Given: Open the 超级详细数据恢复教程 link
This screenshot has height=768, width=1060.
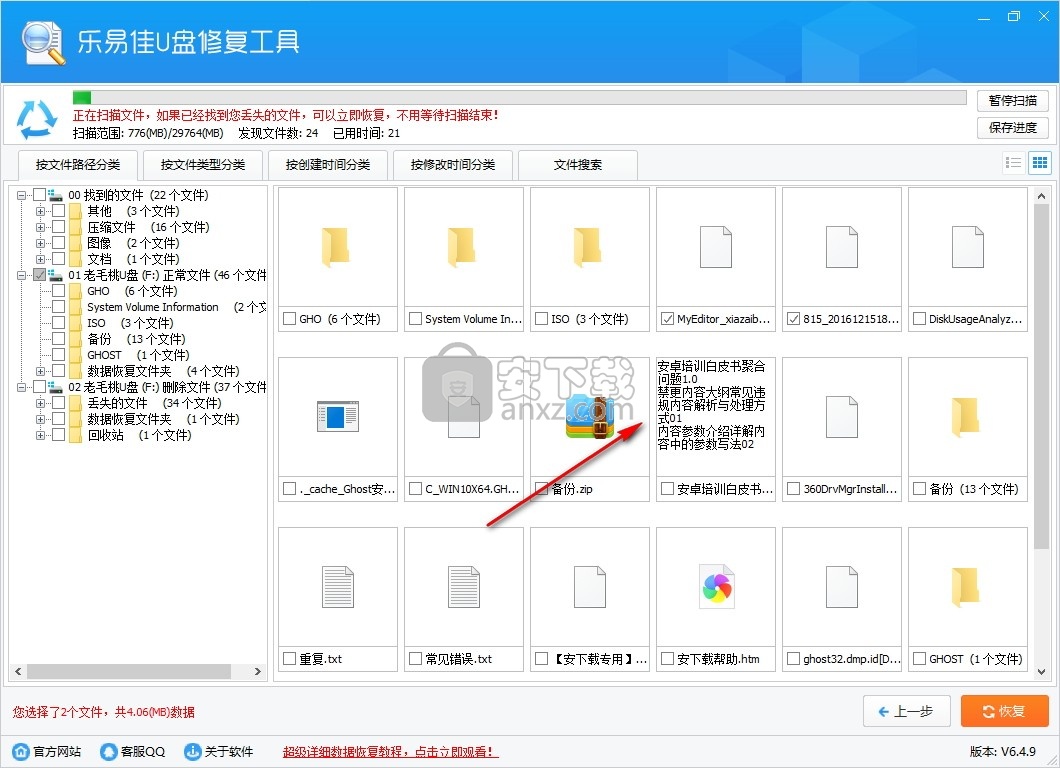Looking at the screenshot, I should coord(390,752).
